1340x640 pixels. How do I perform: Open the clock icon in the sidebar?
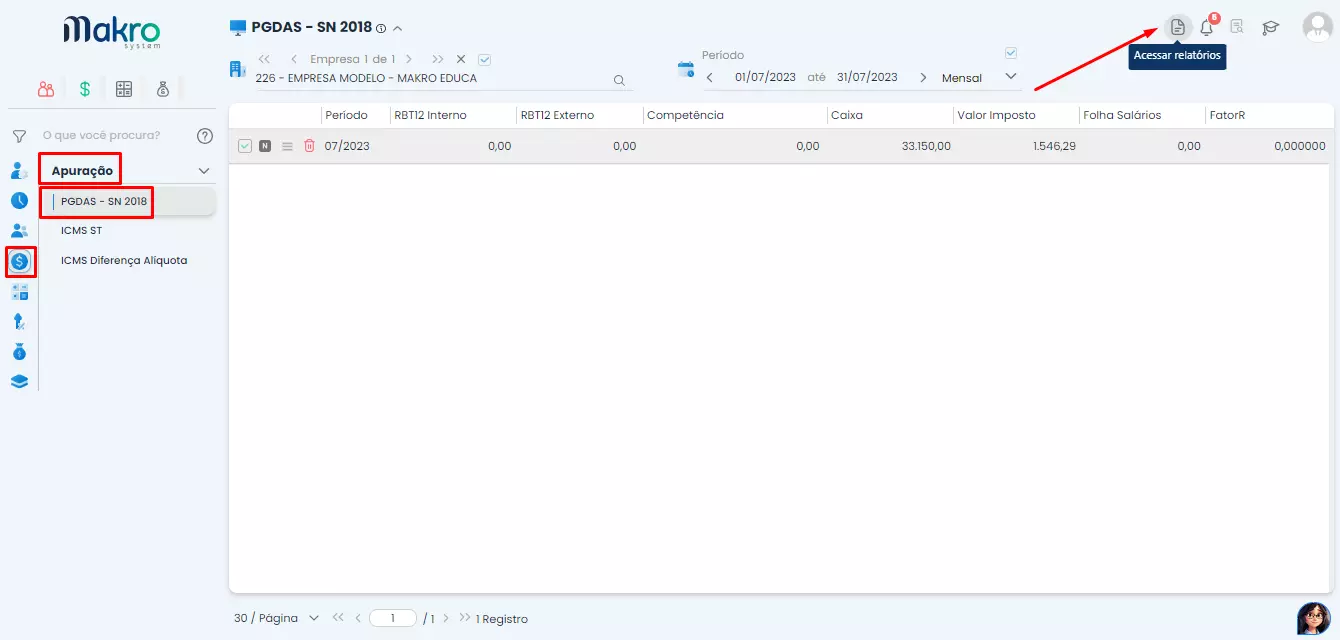click(20, 200)
